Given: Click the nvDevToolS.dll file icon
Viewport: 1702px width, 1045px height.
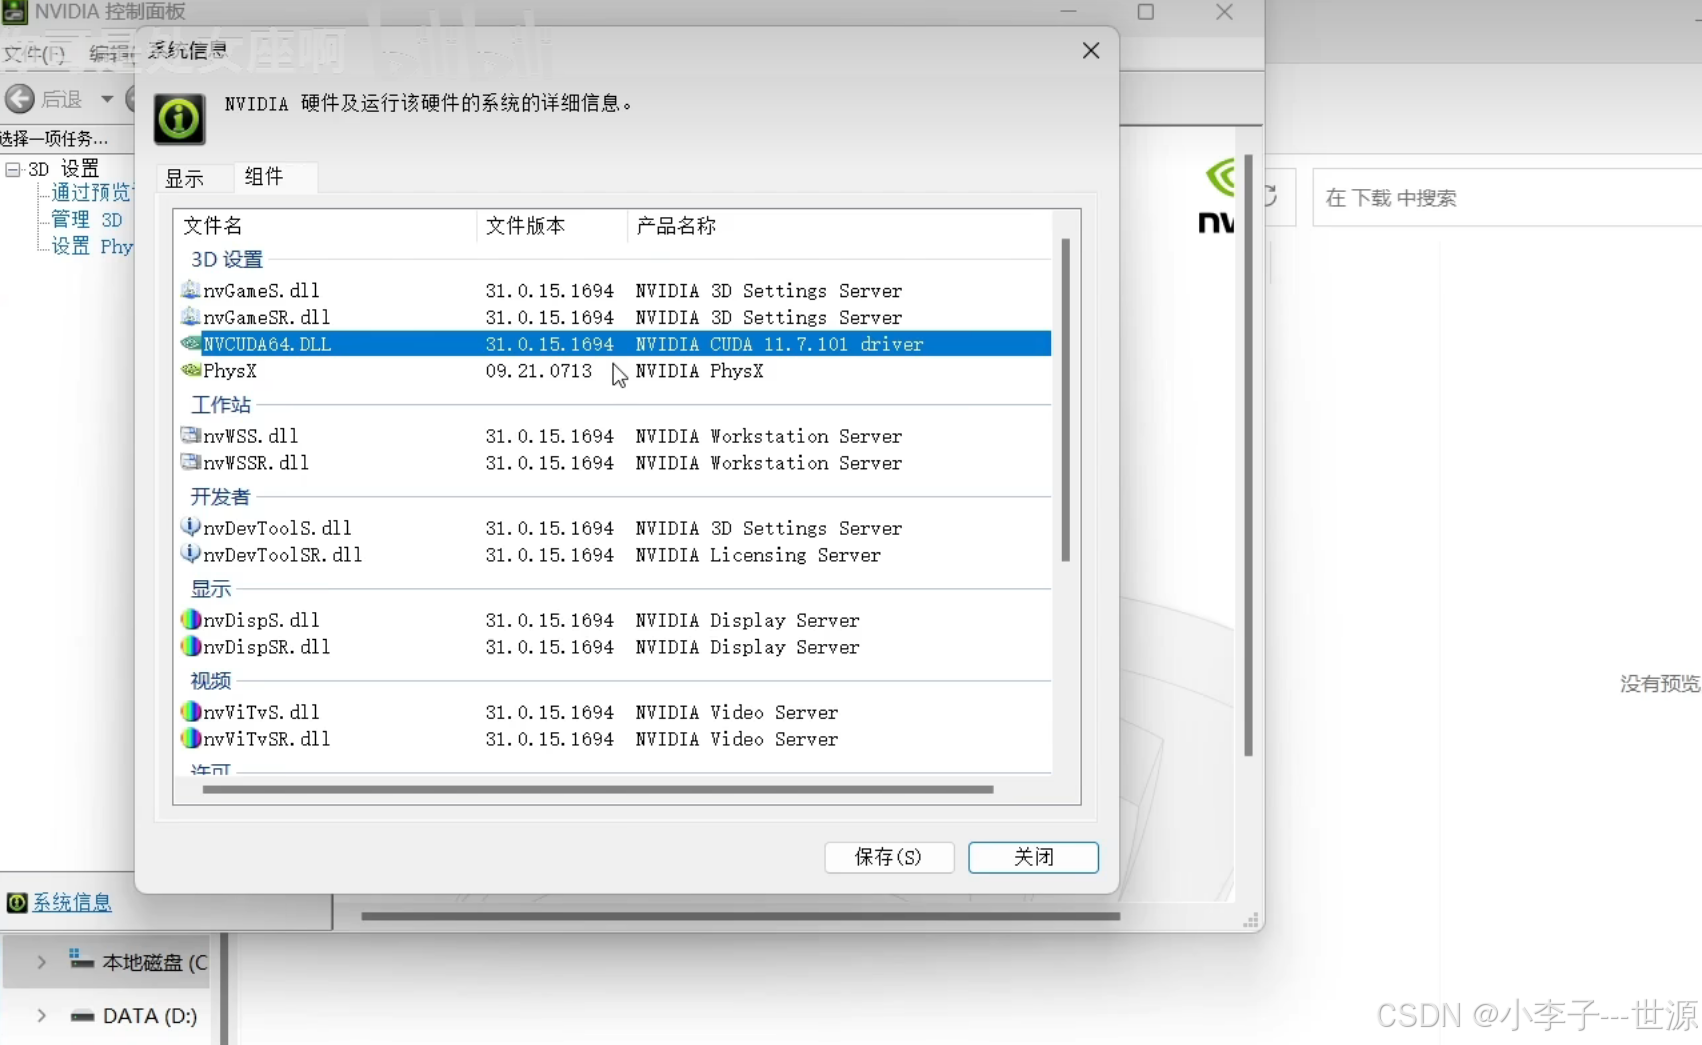Looking at the screenshot, I should pos(190,527).
